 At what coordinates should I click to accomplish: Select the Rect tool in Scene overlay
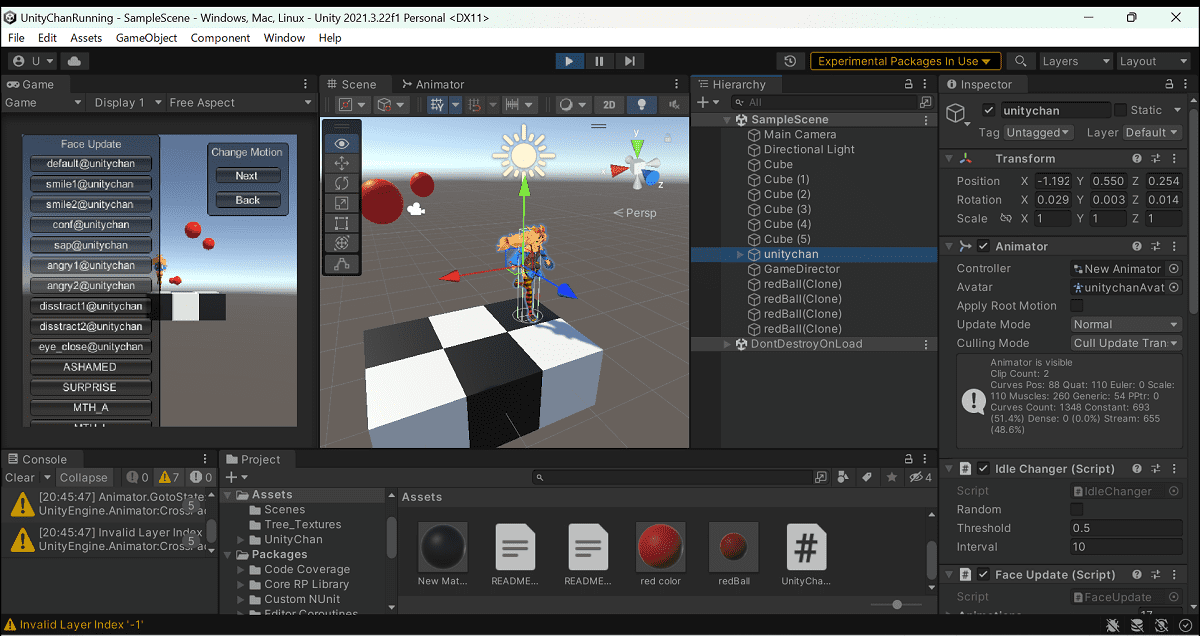click(x=342, y=223)
